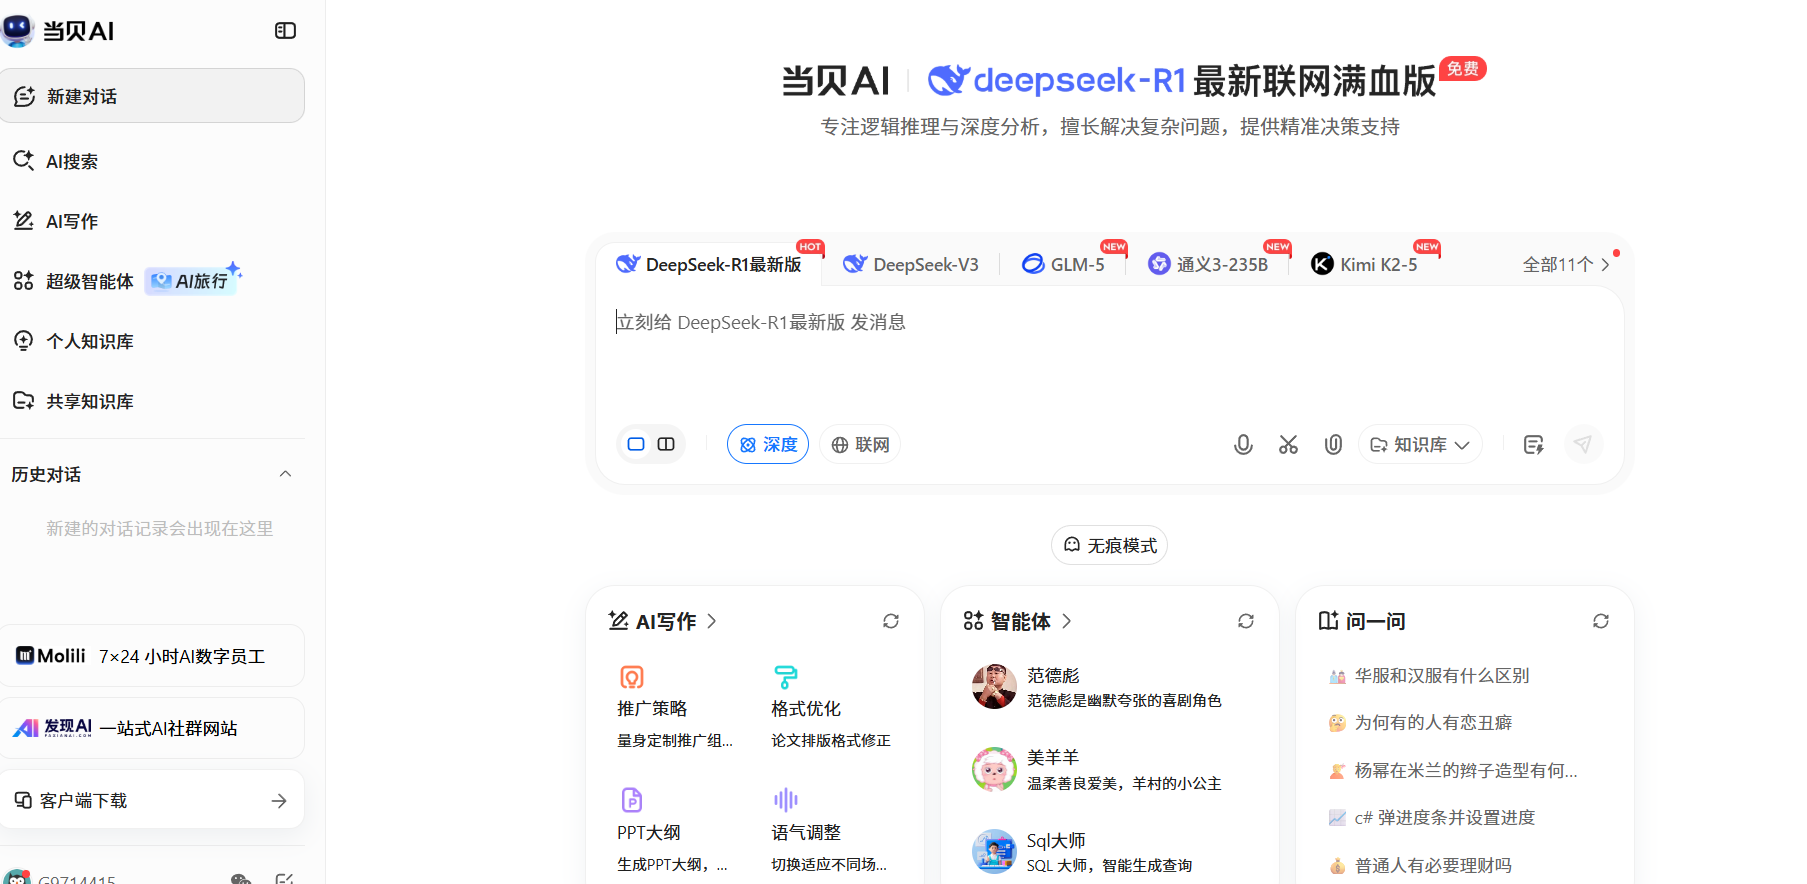Viewport: 1807px width, 884px height.
Task: Select the DeepSeek-R1最新版 model tab
Action: click(708, 264)
